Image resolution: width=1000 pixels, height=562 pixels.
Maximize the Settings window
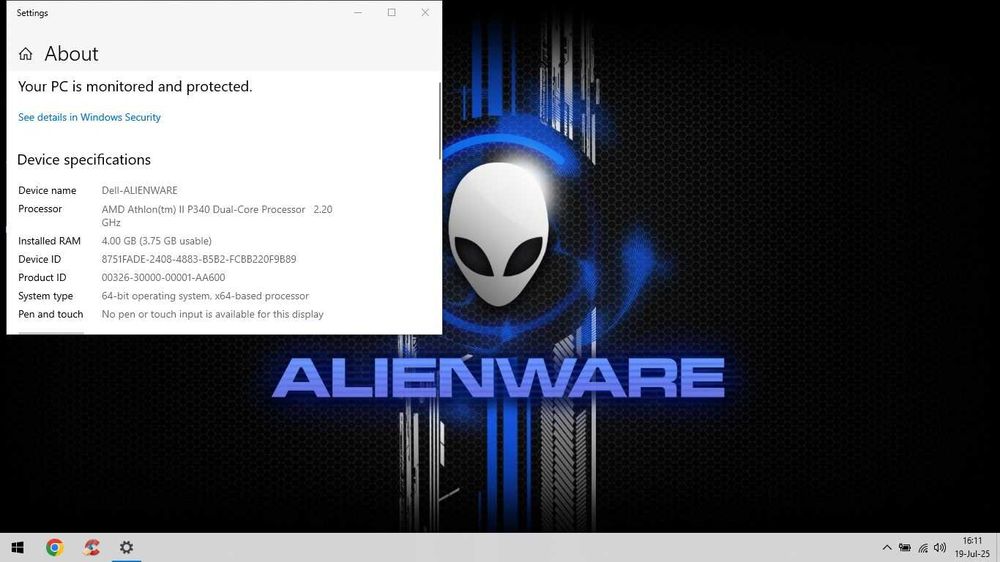(392, 13)
